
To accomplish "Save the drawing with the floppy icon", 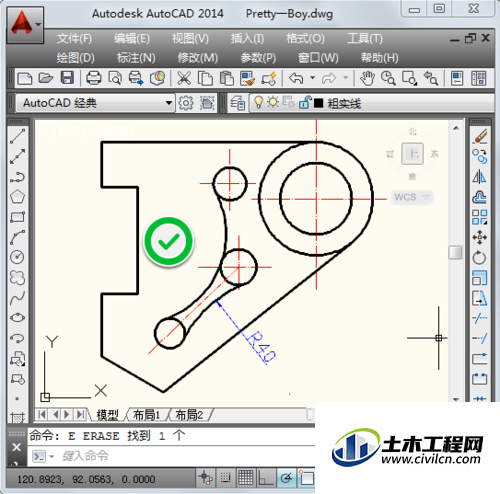I will click(67, 78).
